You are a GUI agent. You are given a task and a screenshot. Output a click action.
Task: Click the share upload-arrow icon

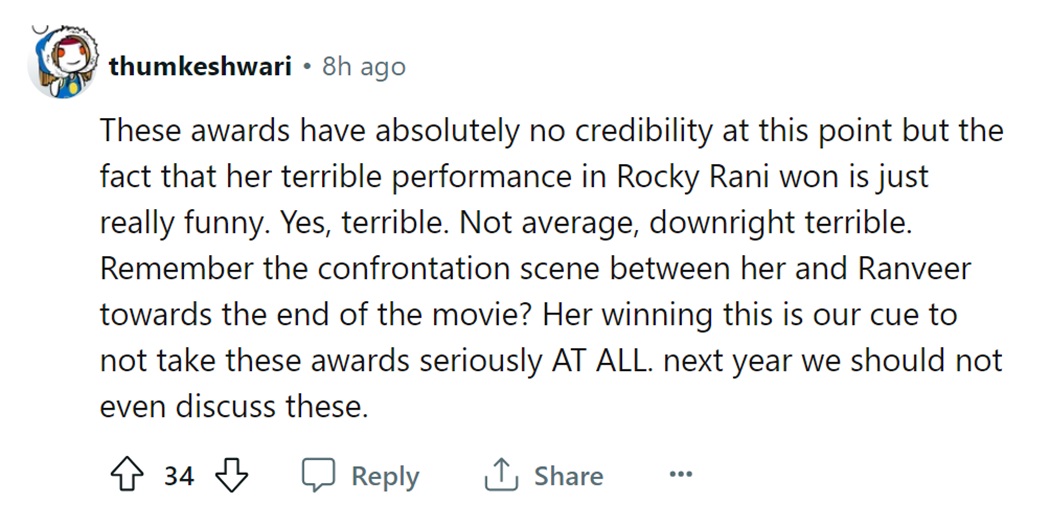coord(499,476)
